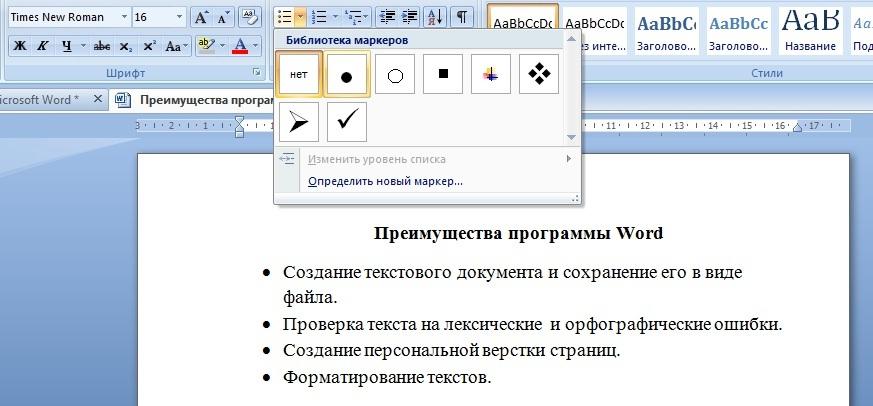873x406 pixels.
Task: Click the heading 'Преимущества программы Word'
Action: (518, 233)
